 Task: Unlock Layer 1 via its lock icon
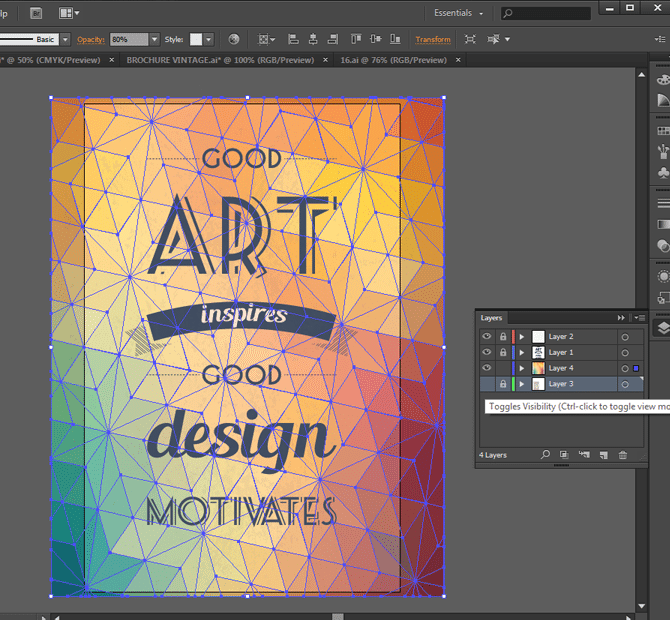503,353
